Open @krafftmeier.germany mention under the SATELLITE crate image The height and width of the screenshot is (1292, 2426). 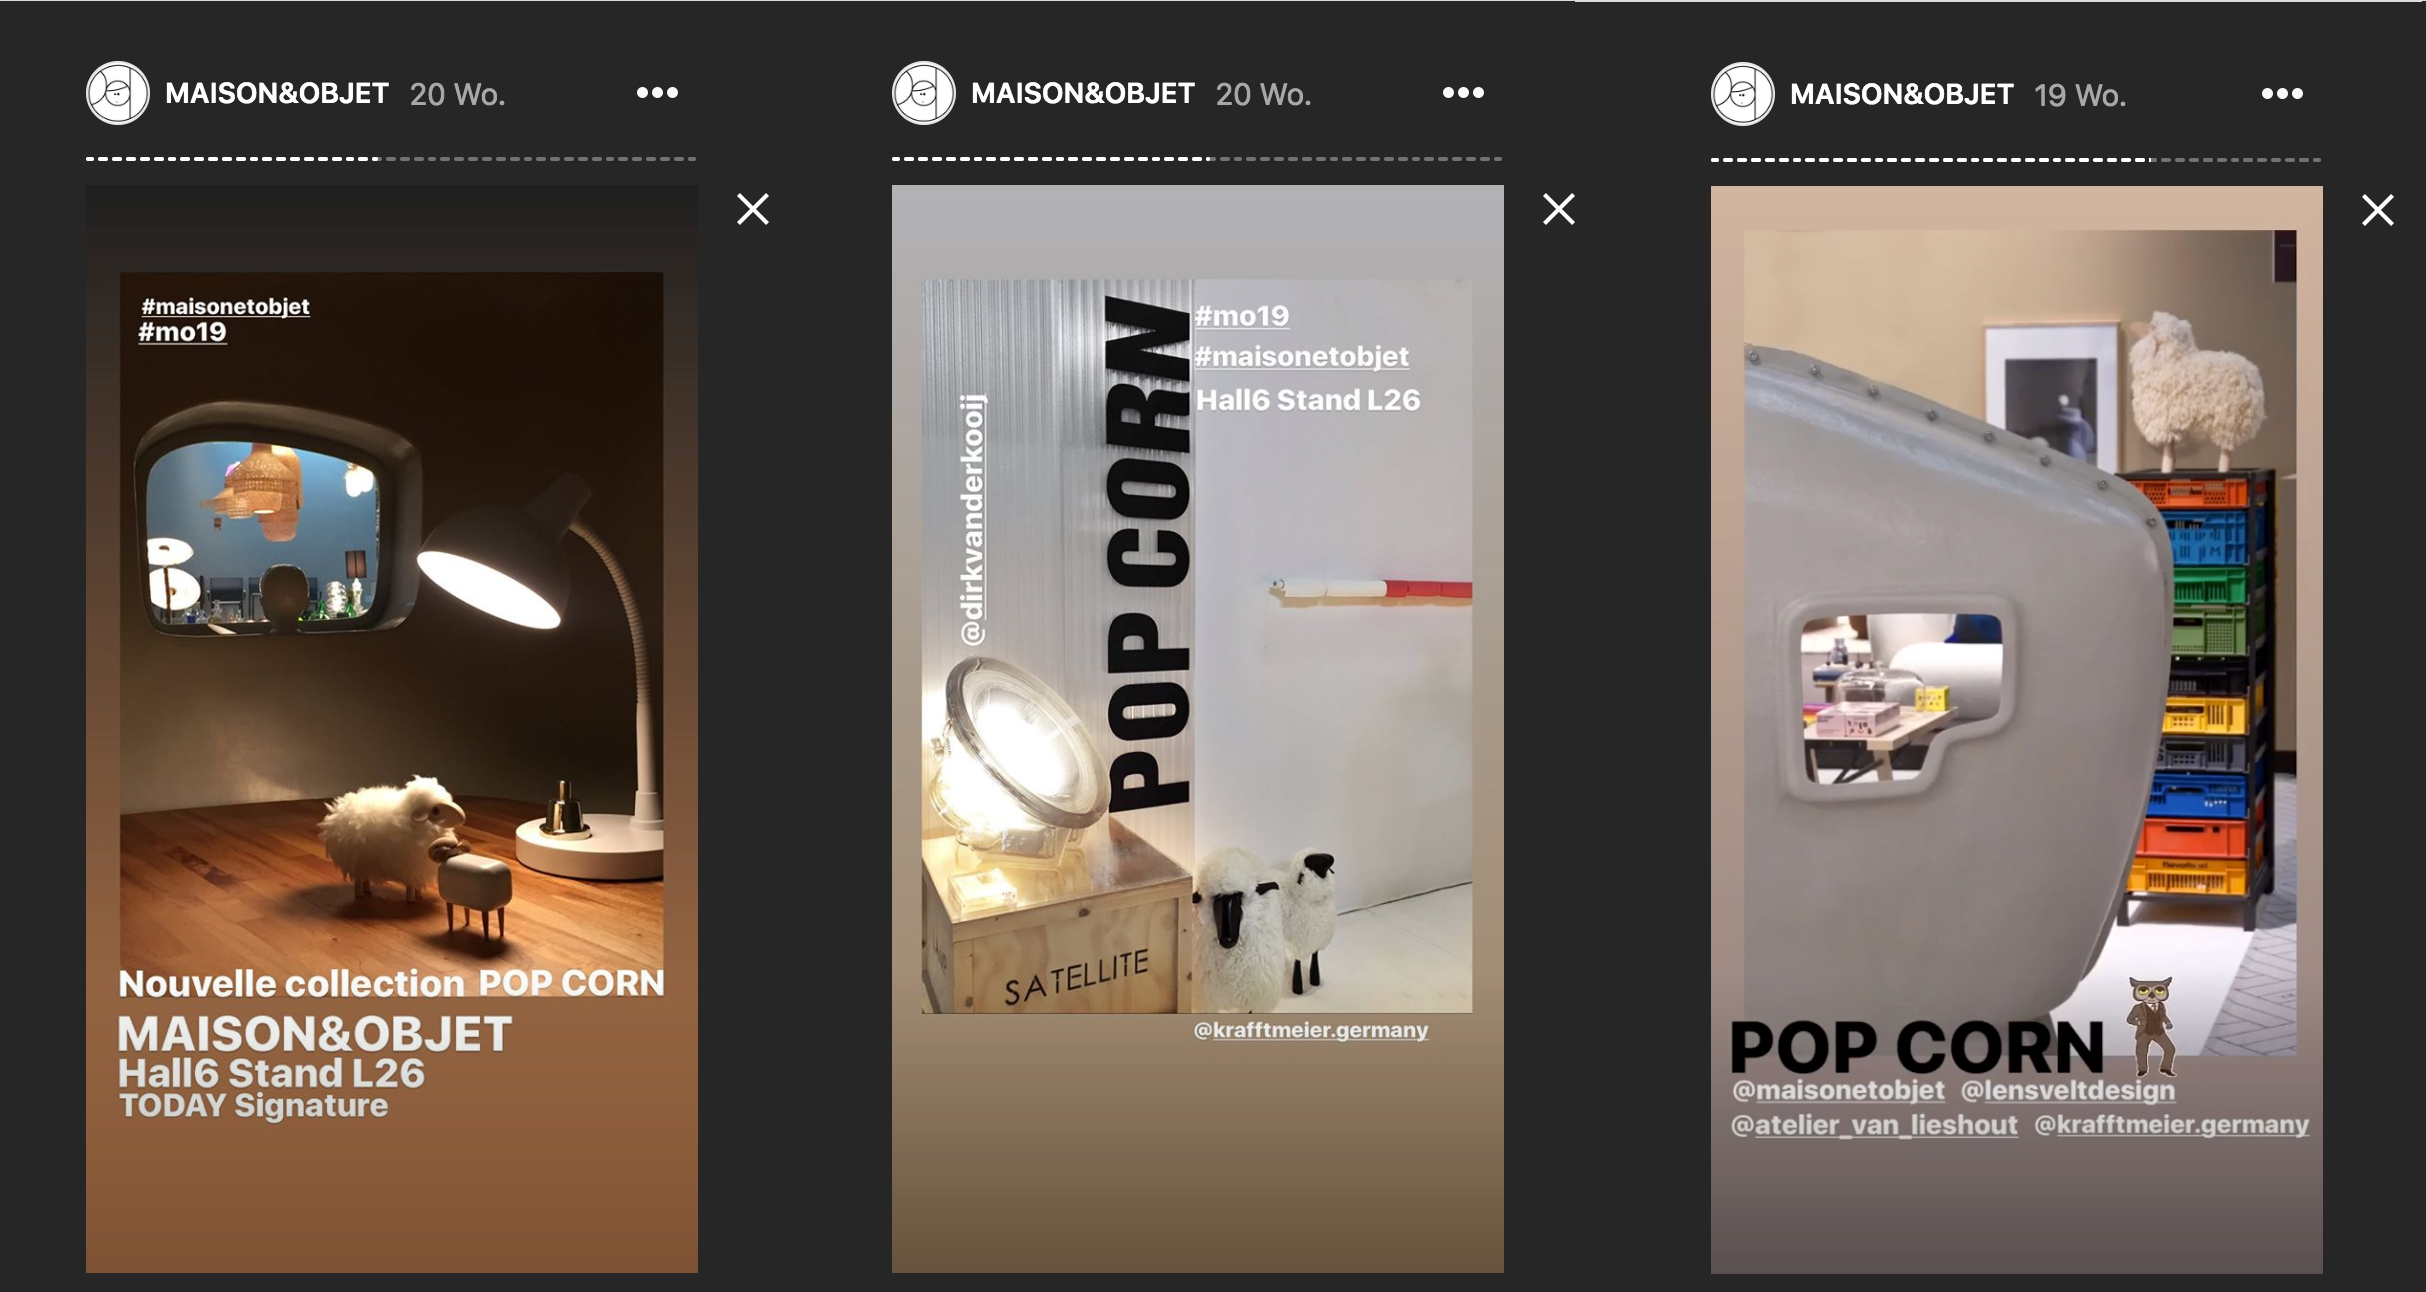(x=1311, y=1030)
